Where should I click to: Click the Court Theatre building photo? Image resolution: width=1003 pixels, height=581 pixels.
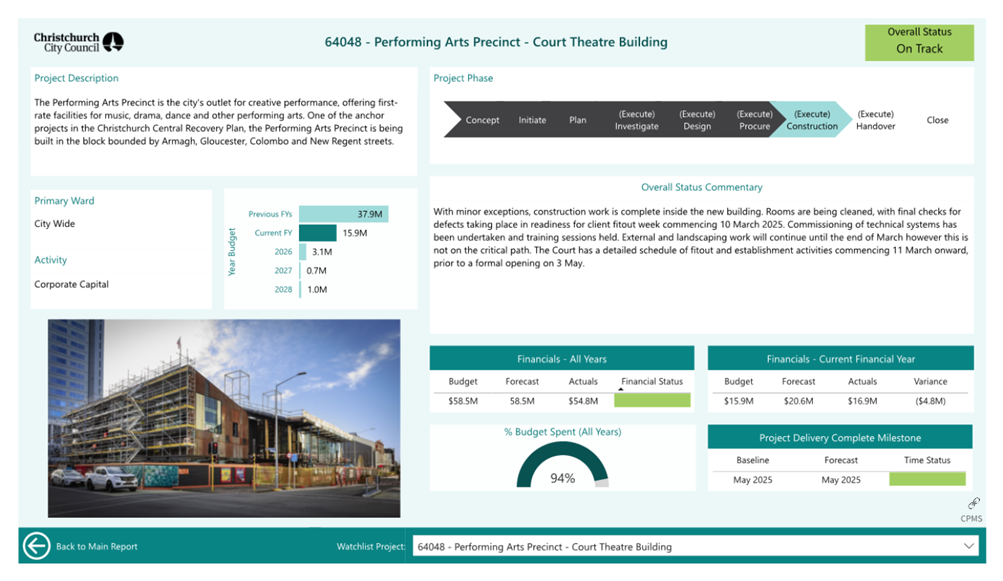click(x=224, y=418)
